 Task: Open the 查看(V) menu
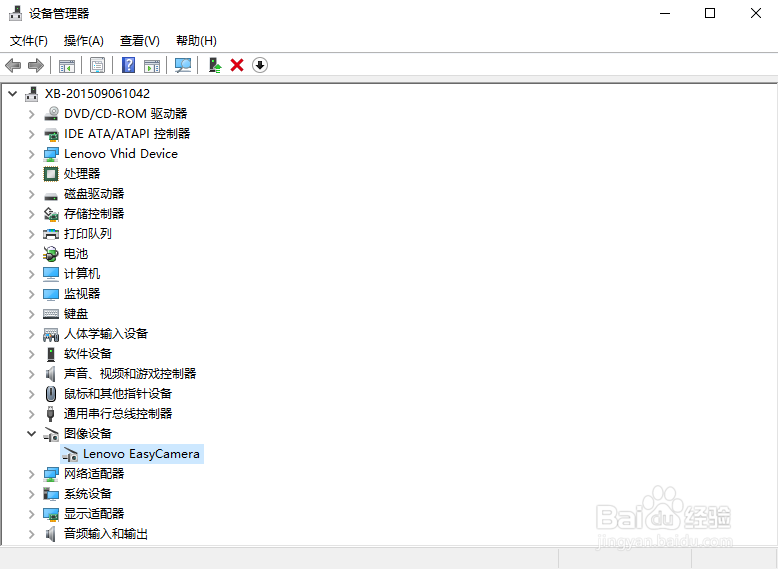coord(140,41)
